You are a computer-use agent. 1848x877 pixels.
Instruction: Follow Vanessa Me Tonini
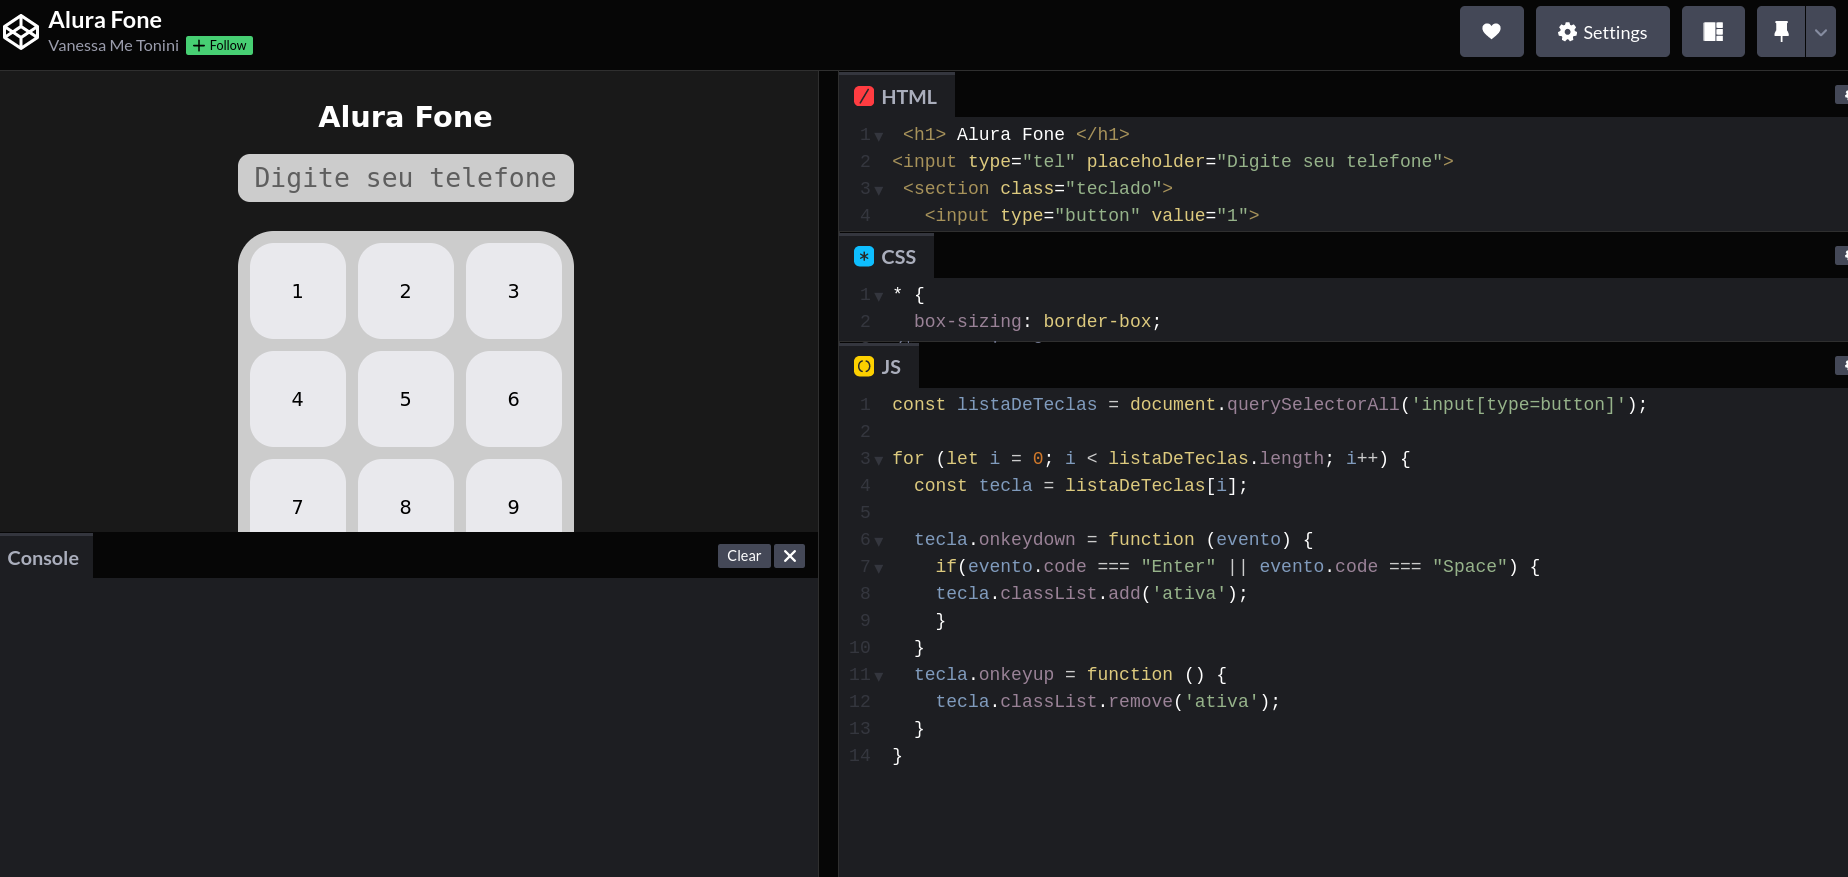pyautogui.click(x=220, y=46)
